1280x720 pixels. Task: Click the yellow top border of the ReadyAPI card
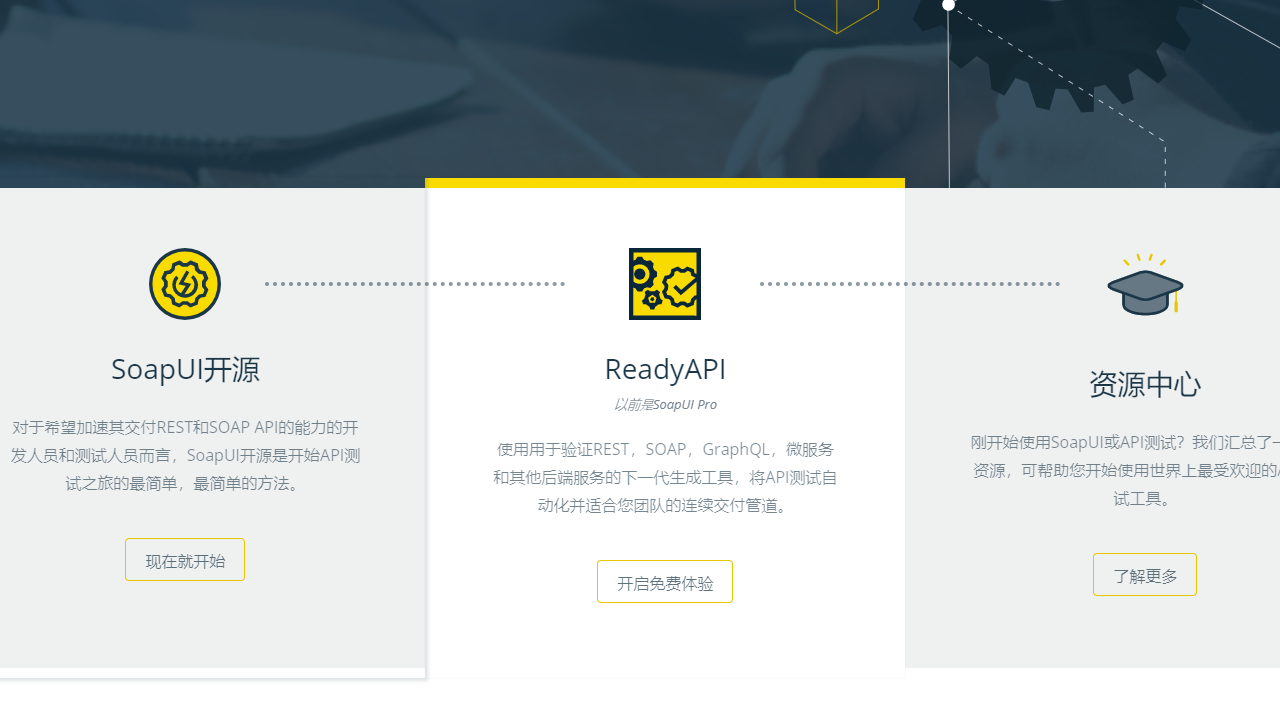(665, 183)
